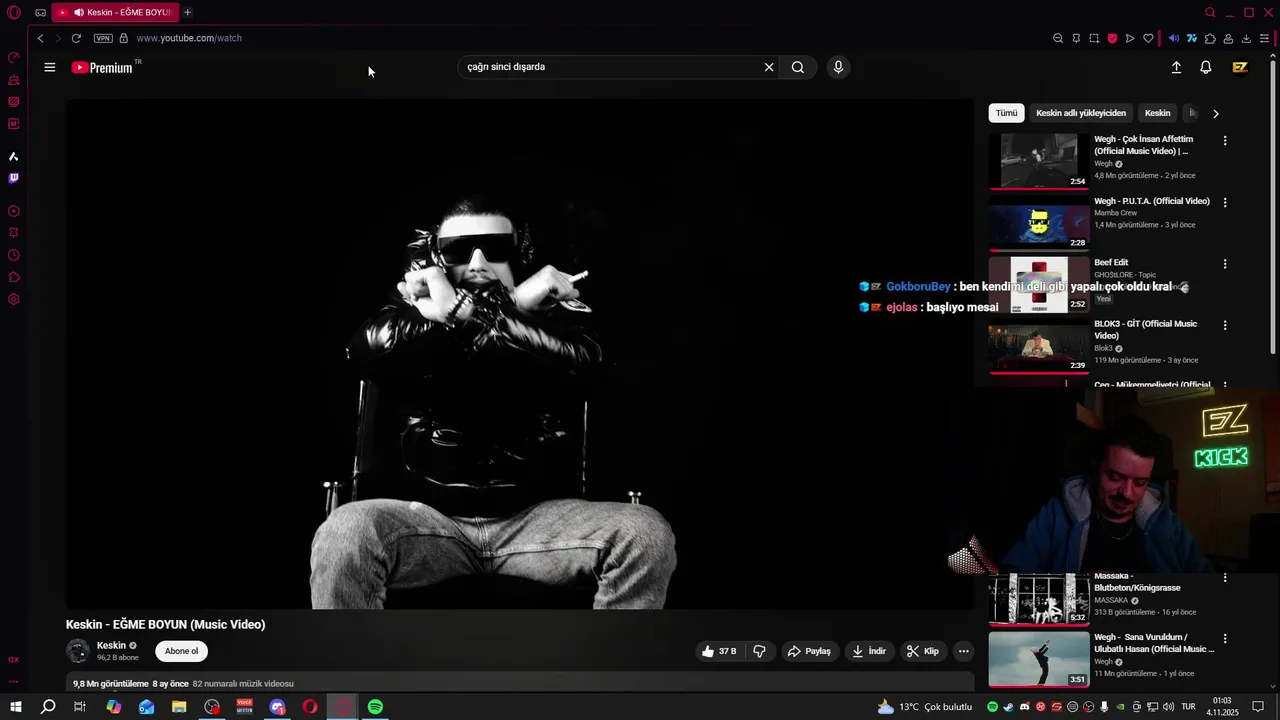Open system tray volume speaker icon

coord(1169,707)
